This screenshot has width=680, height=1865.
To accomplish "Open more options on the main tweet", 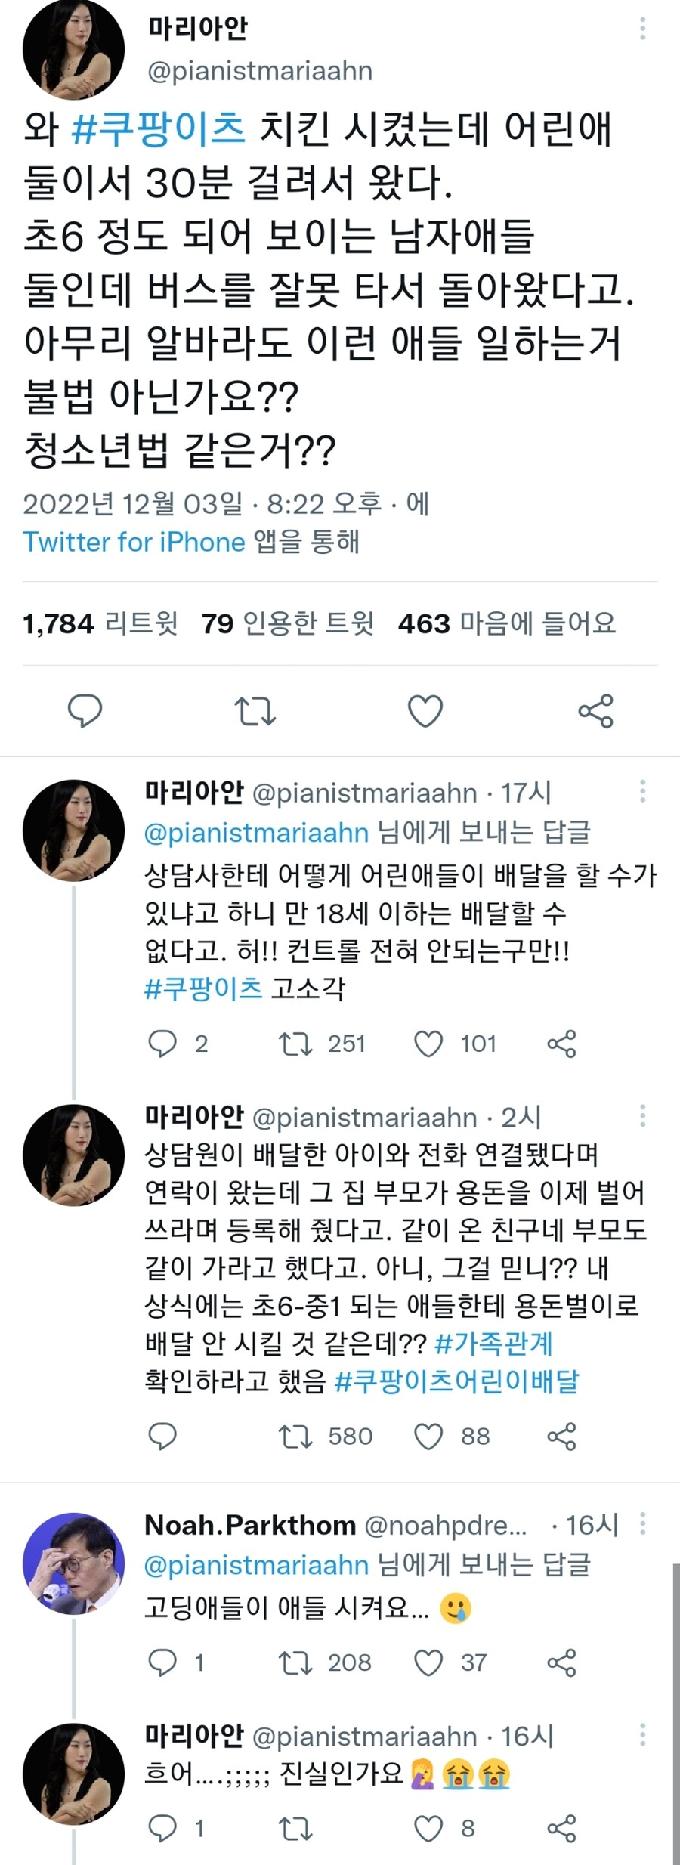I will 642,29.
